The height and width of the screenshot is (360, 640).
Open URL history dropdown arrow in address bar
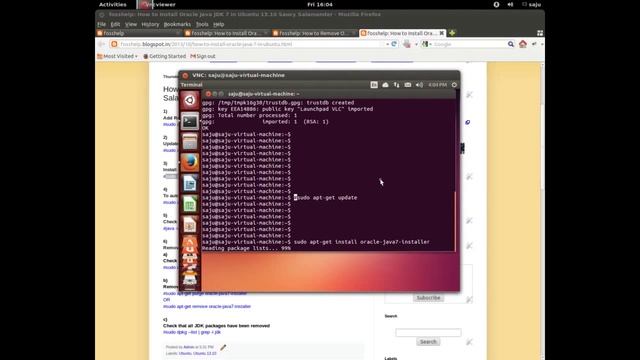[x=387, y=44]
